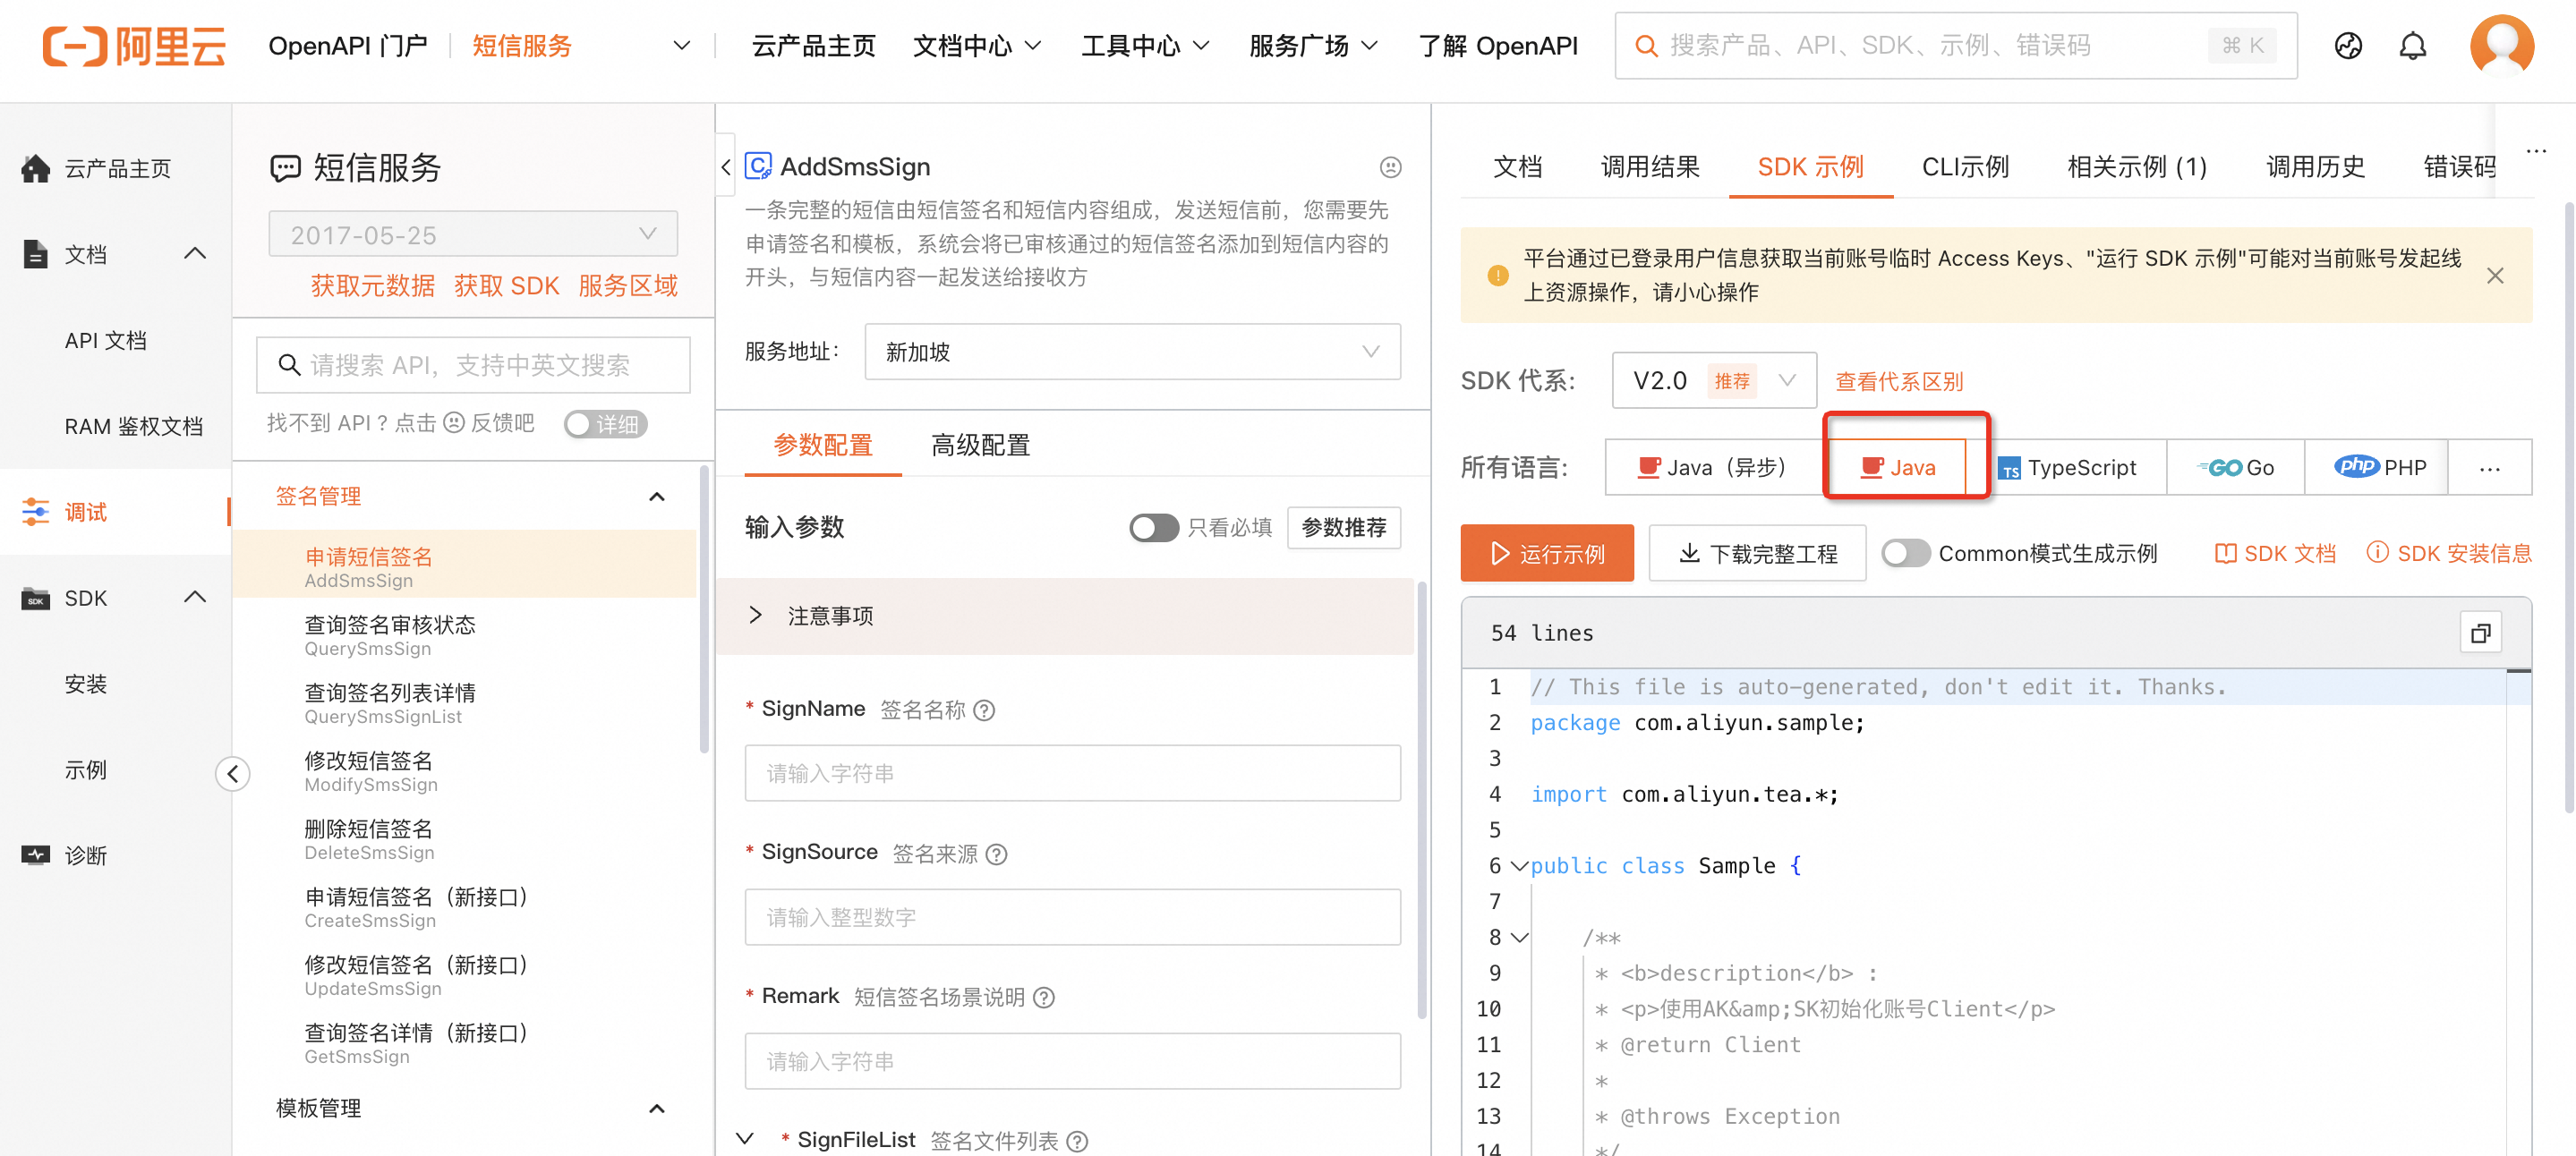Open SDK 代系 V2.0 dropdown
The height and width of the screenshot is (1156, 2576).
[1713, 380]
